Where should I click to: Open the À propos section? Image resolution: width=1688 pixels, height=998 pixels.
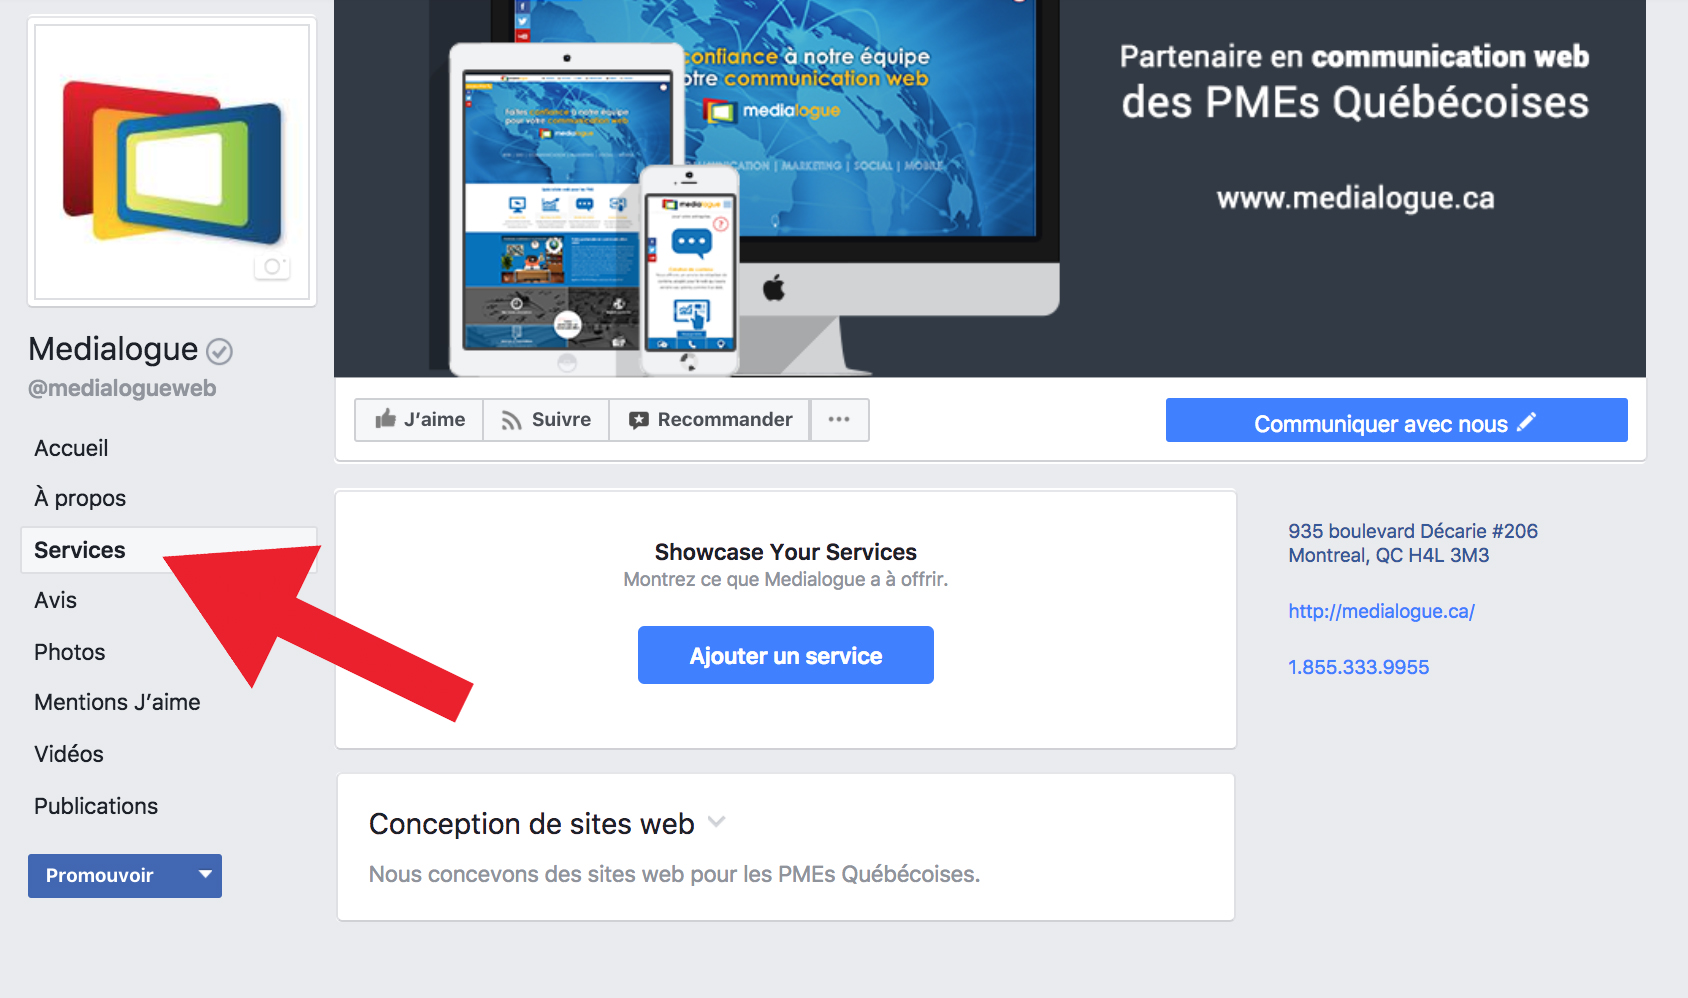pyautogui.click(x=80, y=498)
